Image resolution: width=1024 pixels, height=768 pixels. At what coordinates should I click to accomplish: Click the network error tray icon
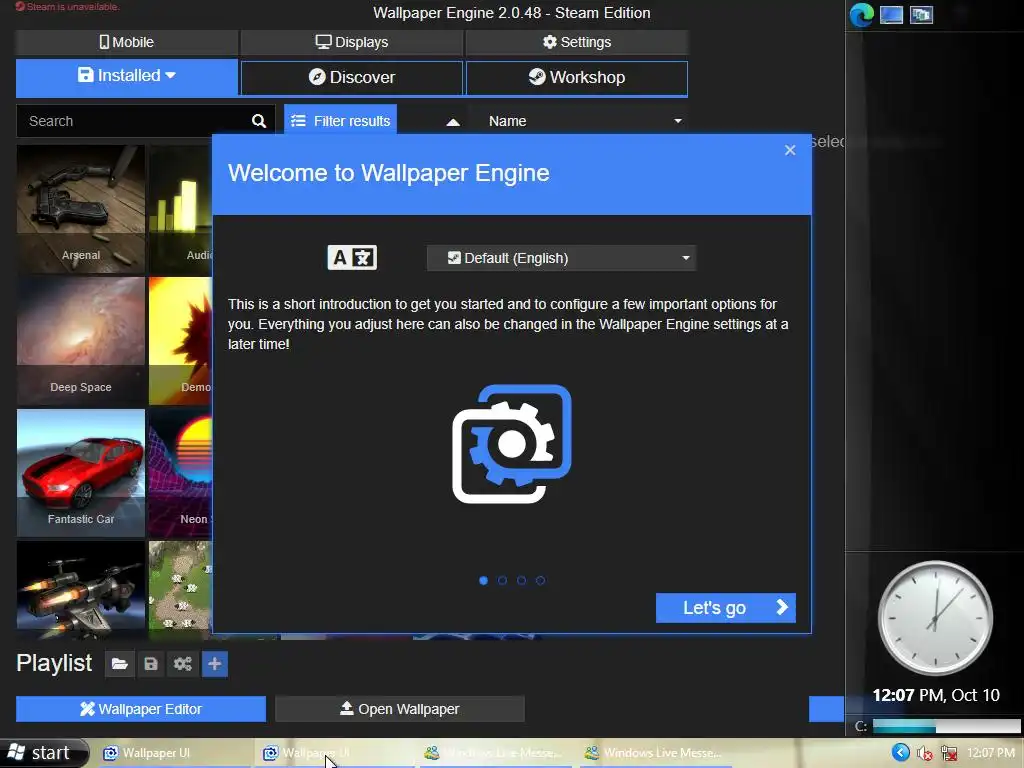948,754
